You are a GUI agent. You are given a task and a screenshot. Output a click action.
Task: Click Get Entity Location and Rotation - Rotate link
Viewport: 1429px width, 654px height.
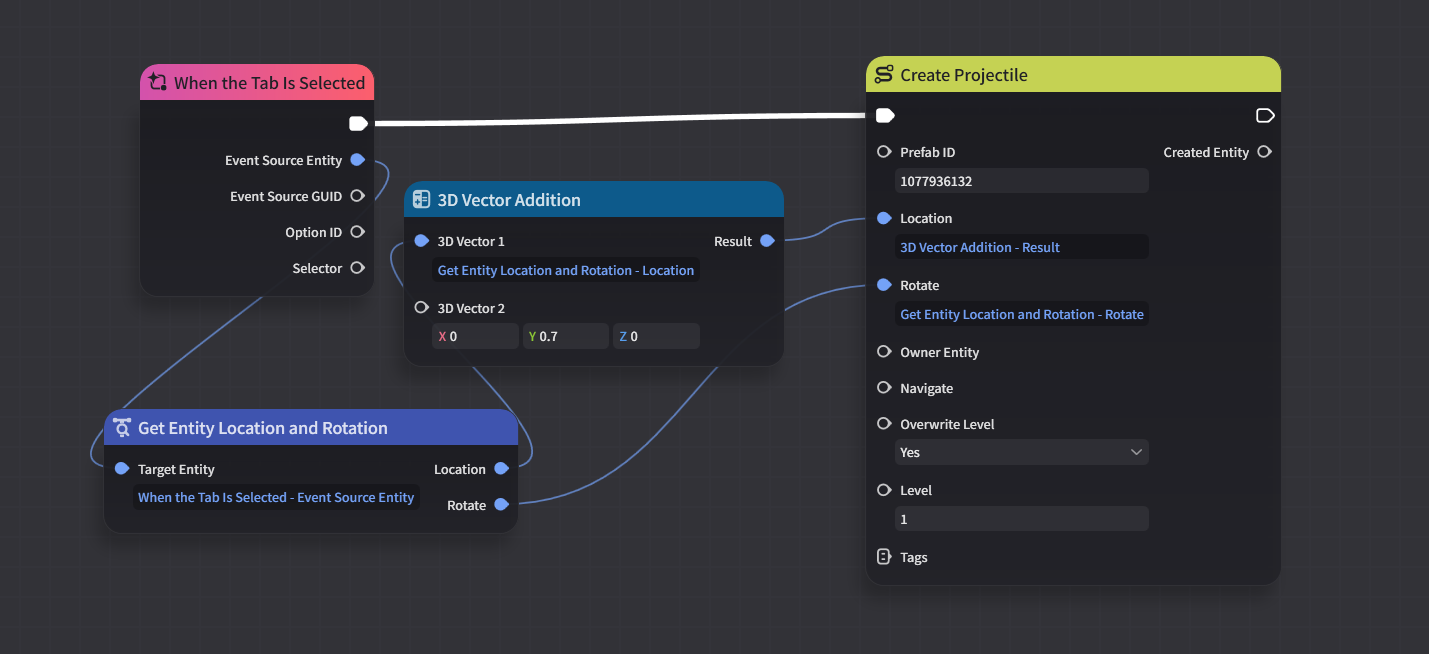(1022, 314)
